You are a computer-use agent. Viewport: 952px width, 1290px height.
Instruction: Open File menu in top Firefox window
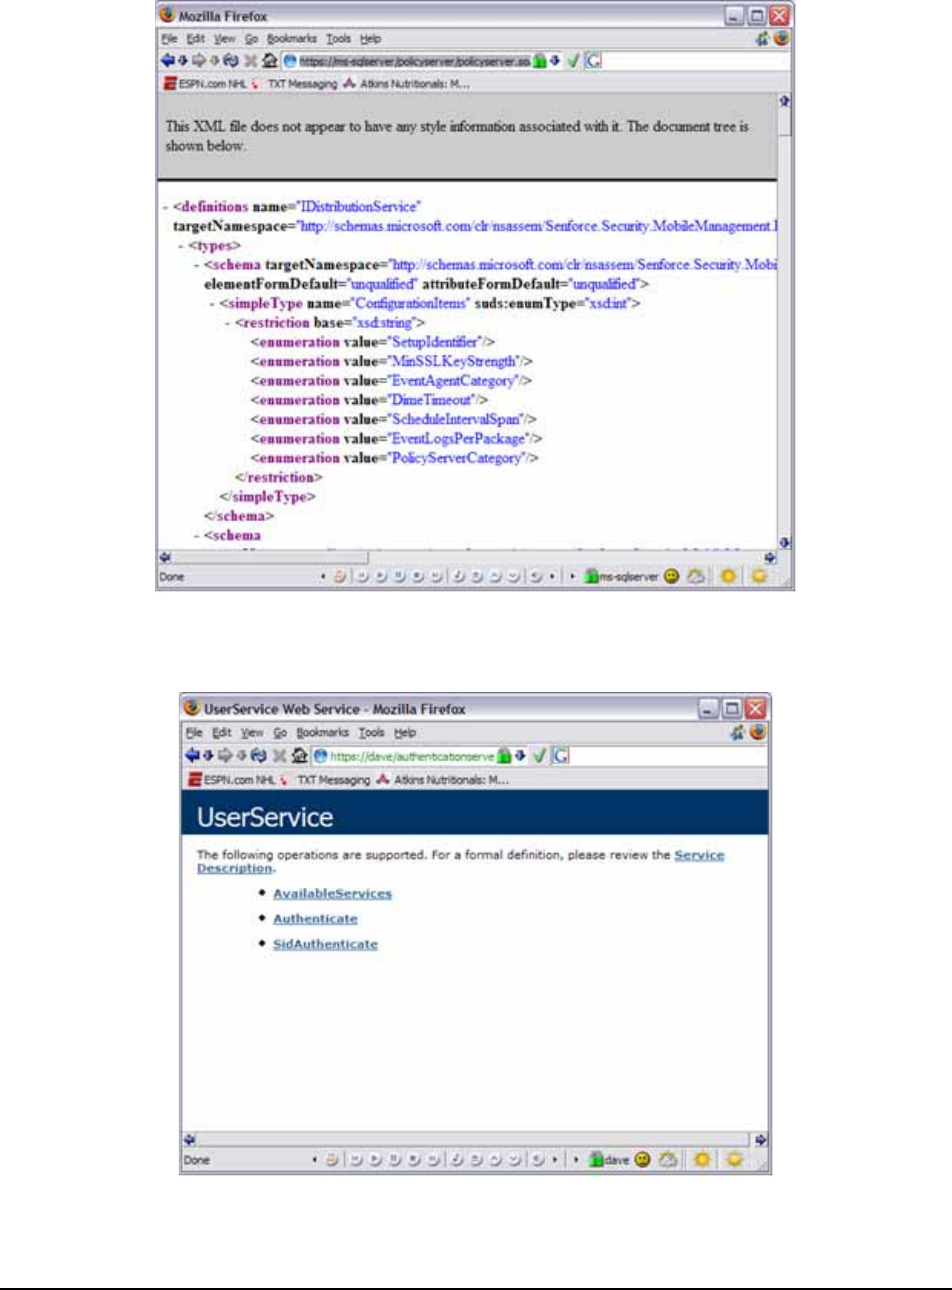(x=169, y=39)
